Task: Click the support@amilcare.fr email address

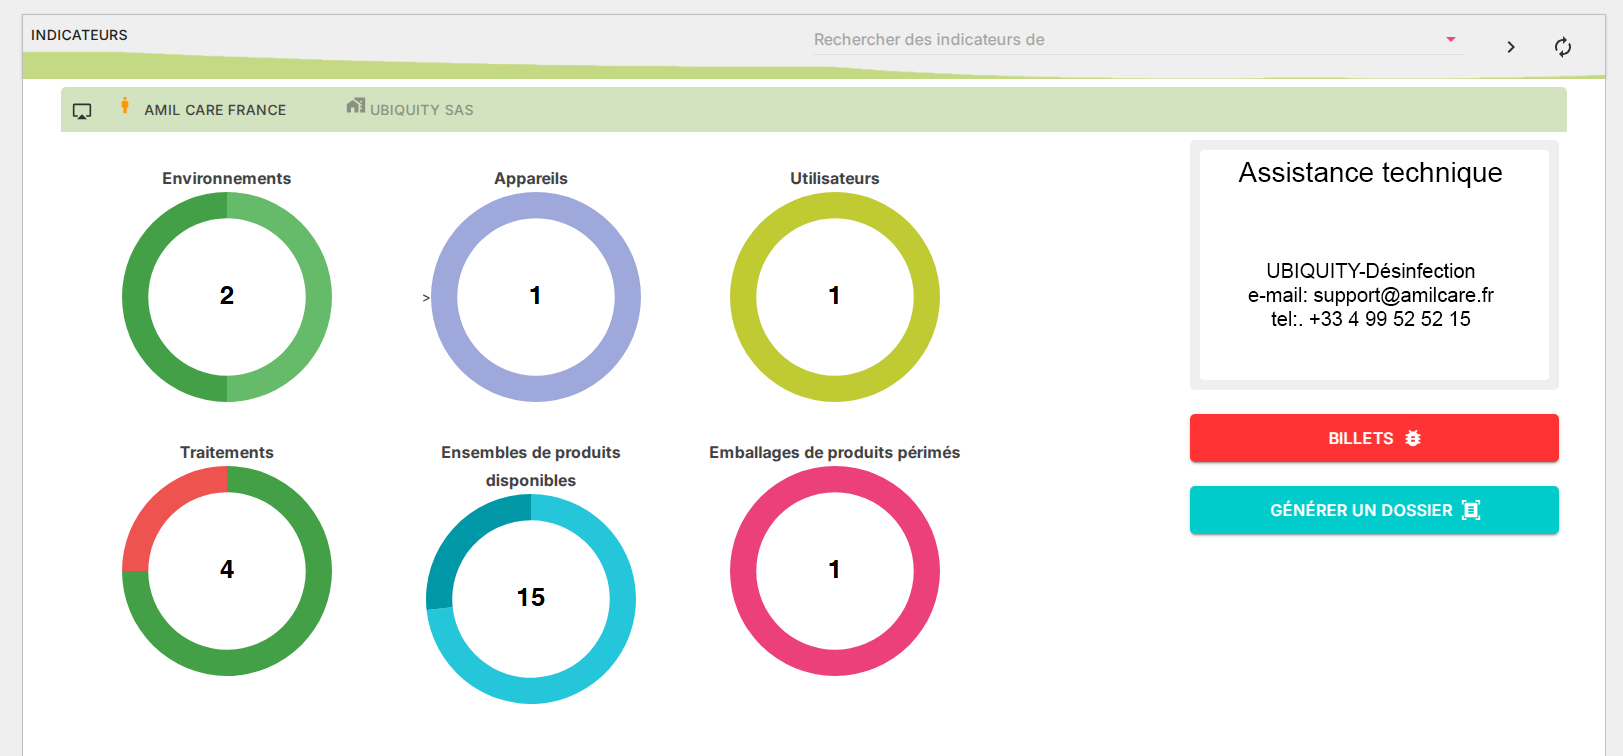Action: [1403, 295]
